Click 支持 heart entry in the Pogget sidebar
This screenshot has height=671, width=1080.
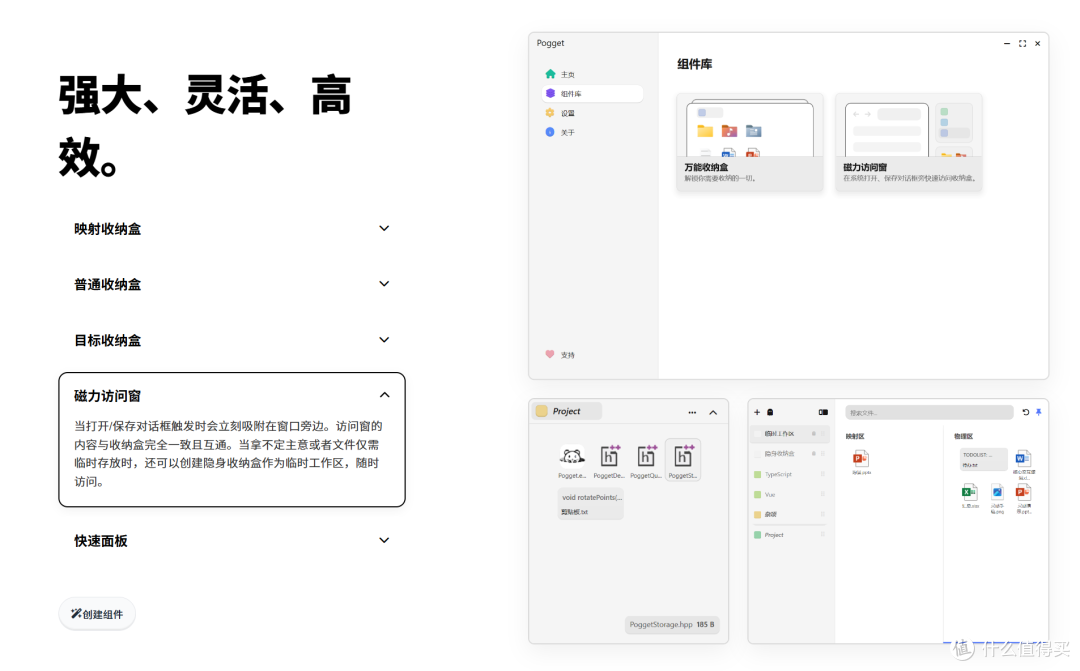coord(560,355)
